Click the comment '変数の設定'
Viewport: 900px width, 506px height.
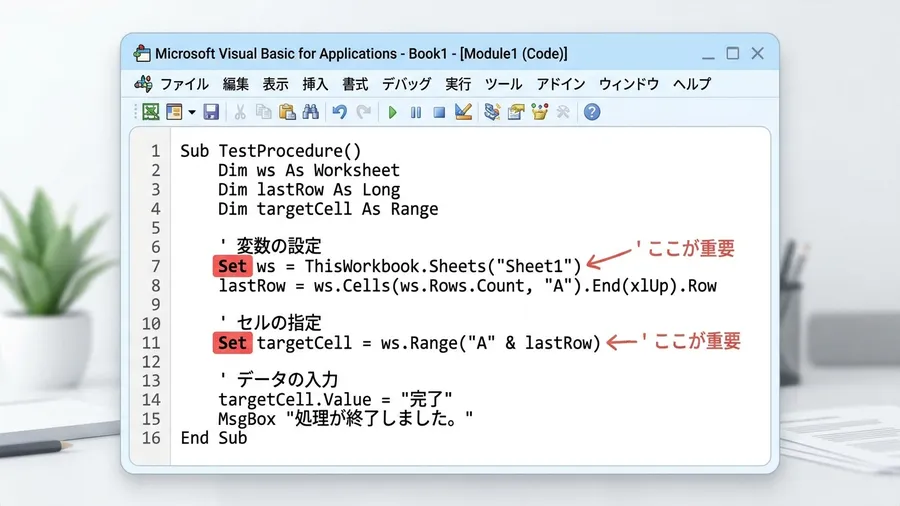(279, 247)
